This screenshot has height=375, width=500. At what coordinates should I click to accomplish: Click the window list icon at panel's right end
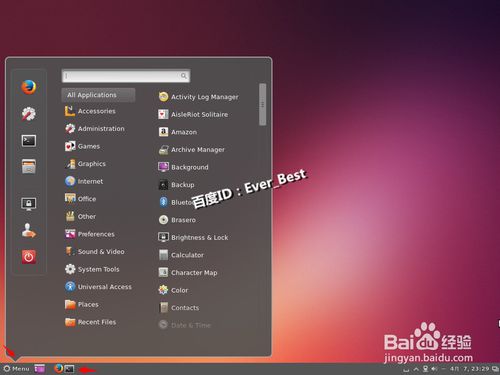click(495, 369)
